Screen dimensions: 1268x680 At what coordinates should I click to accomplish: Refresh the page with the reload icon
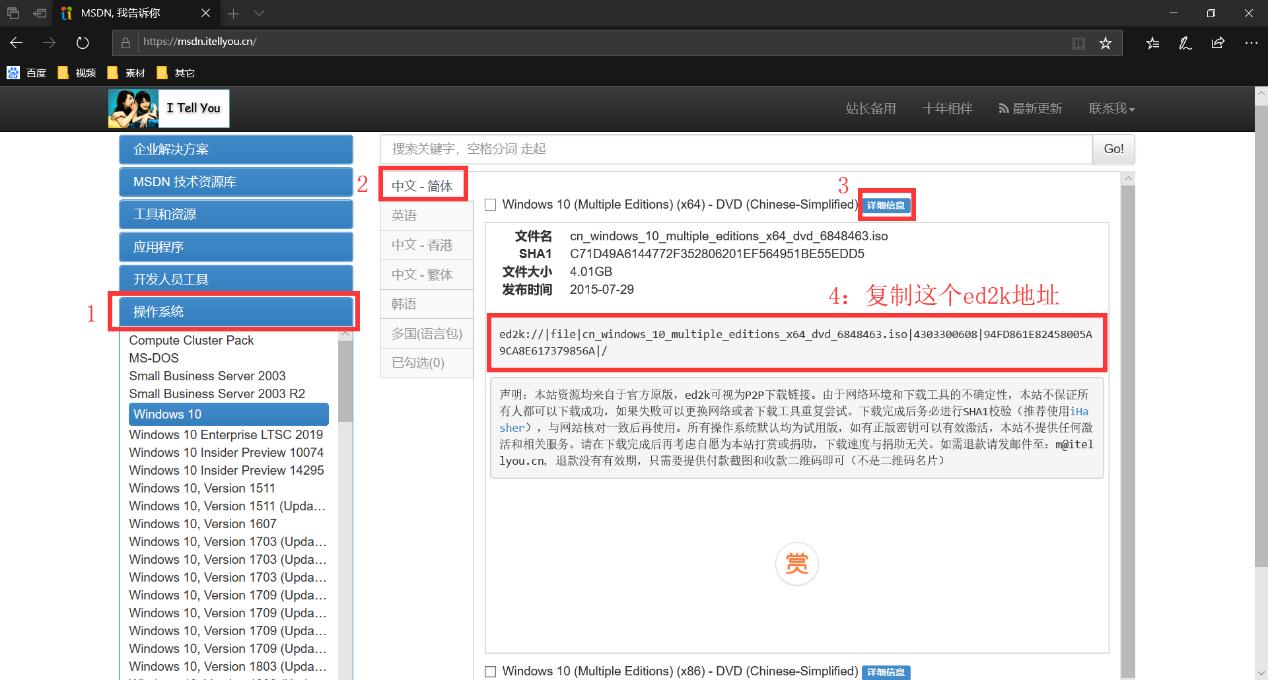83,42
